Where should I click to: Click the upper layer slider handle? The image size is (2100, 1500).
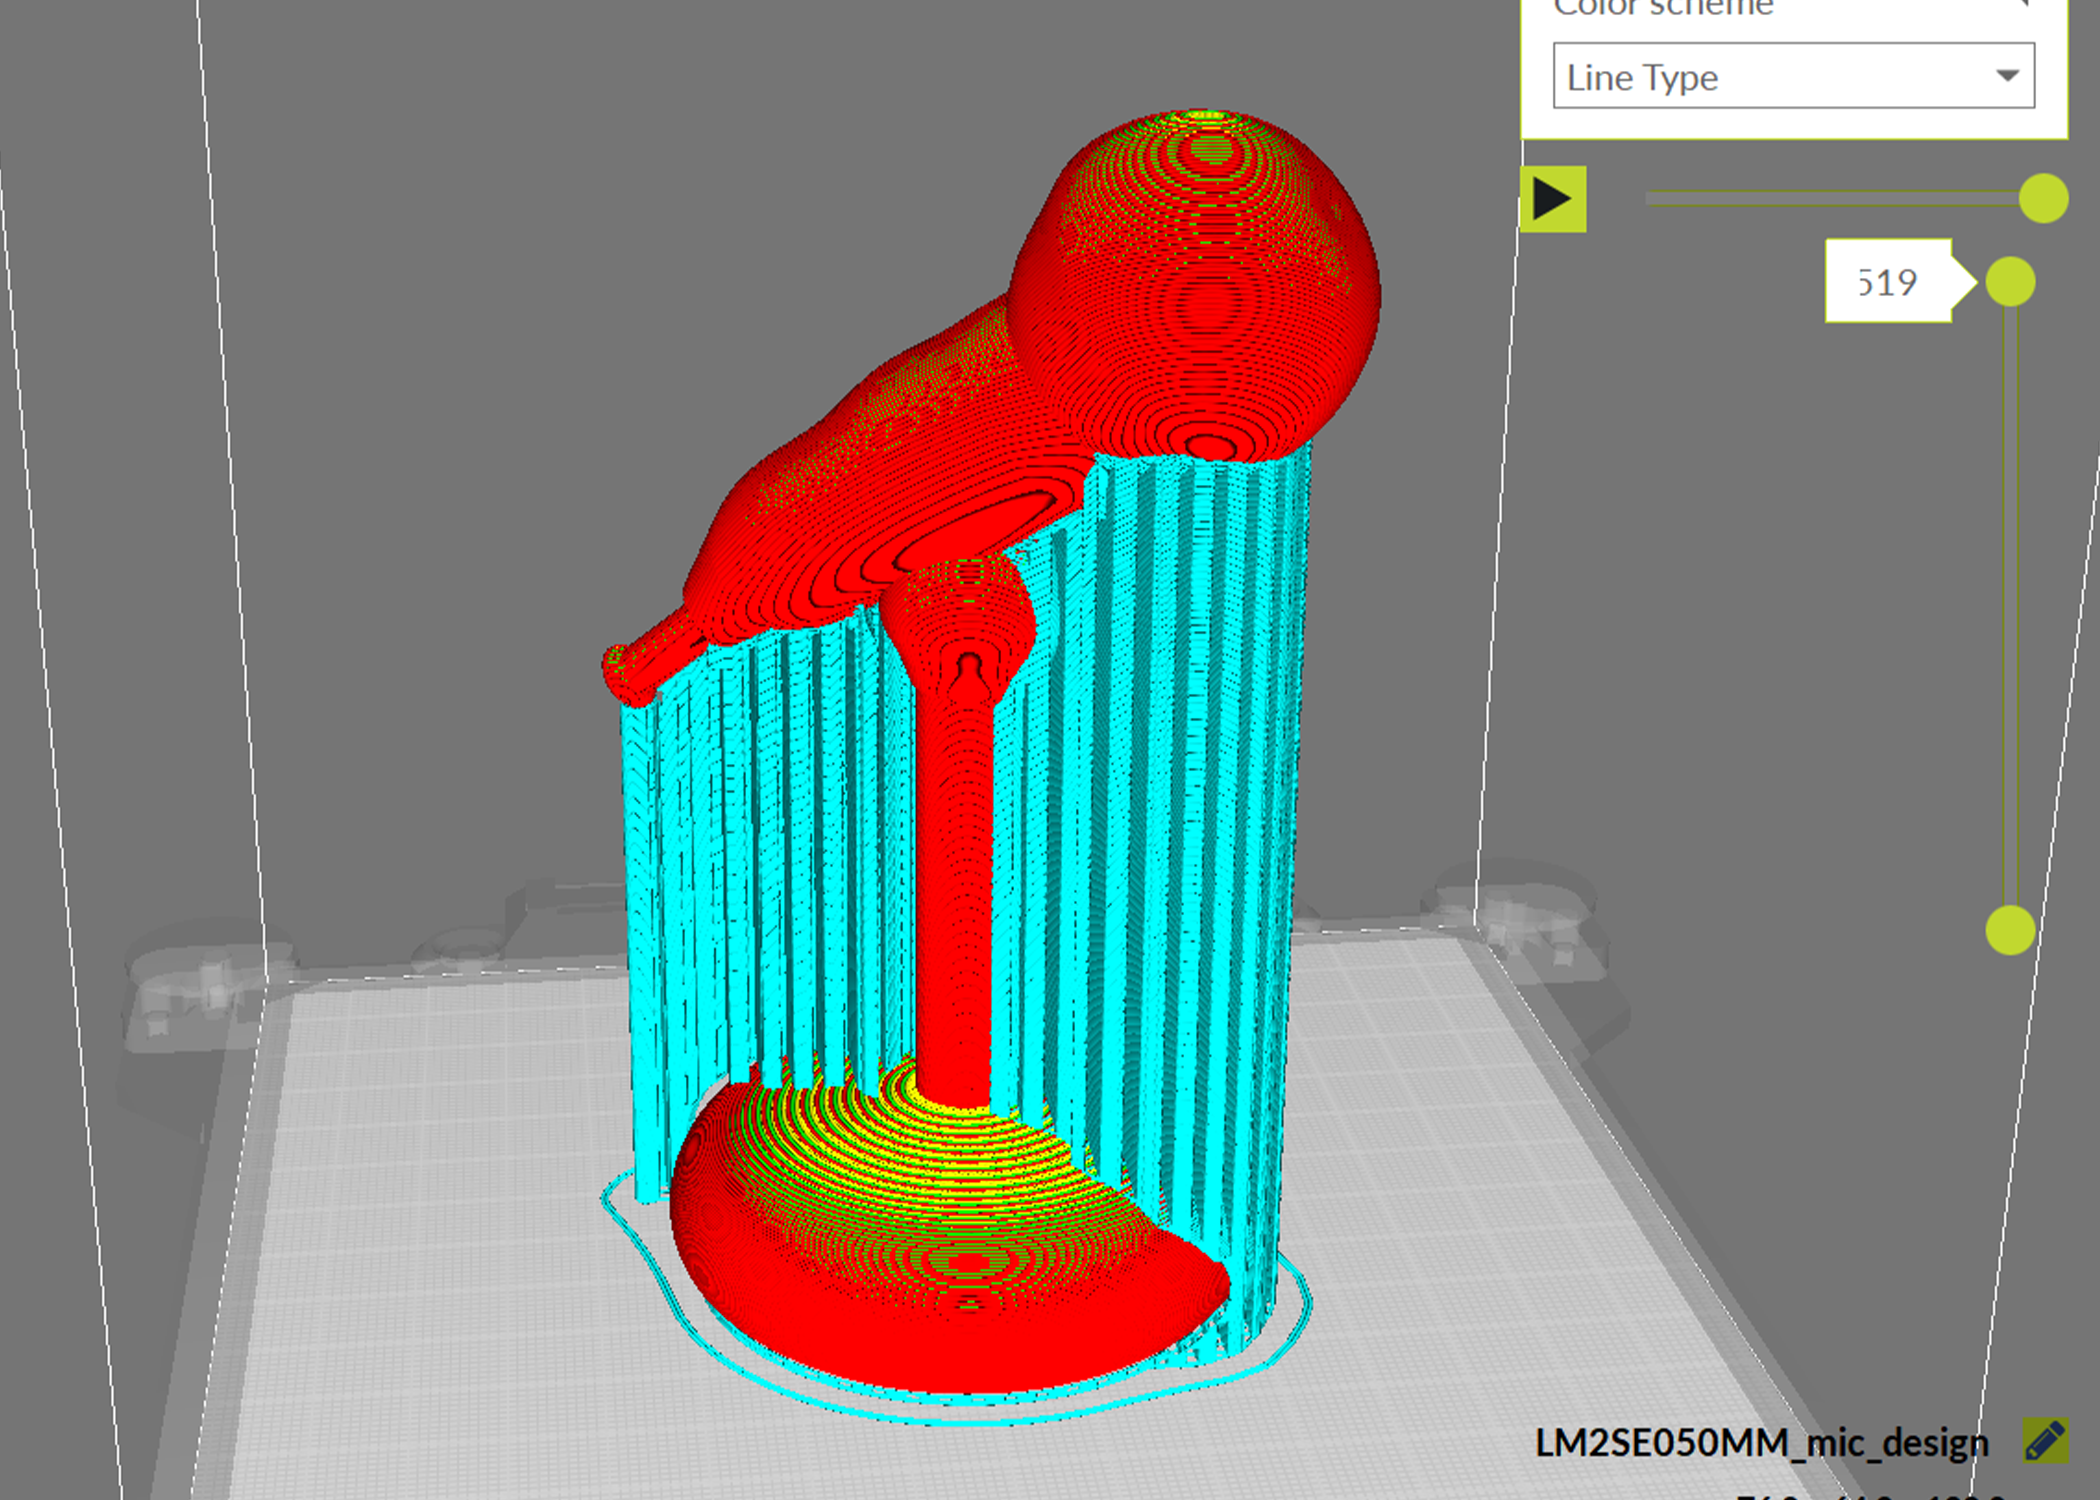click(2010, 281)
